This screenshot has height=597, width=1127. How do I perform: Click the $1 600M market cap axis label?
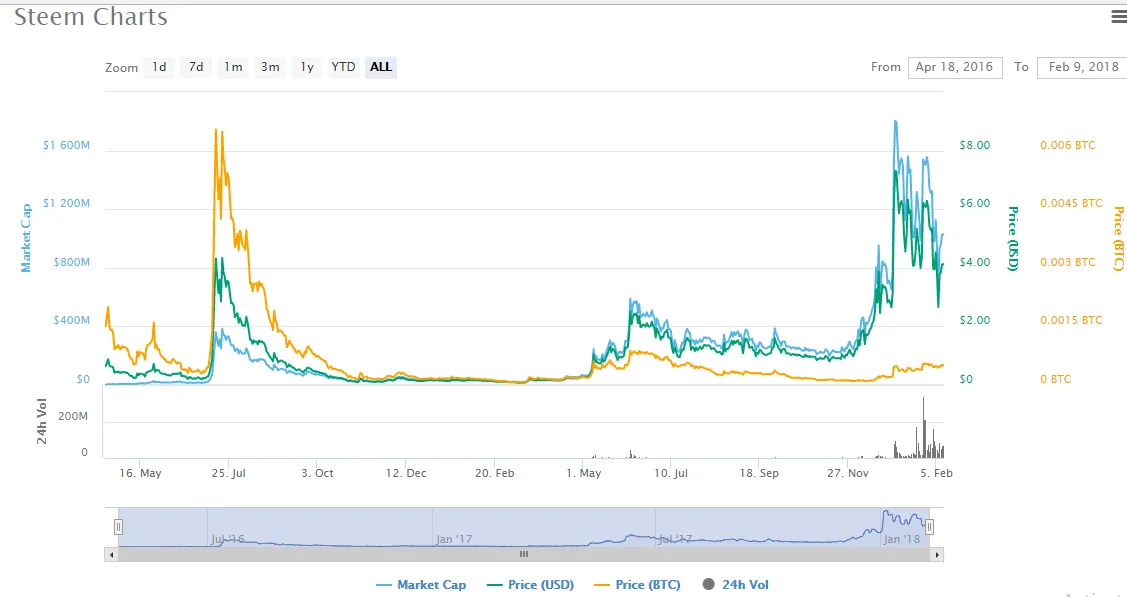click(x=66, y=145)
